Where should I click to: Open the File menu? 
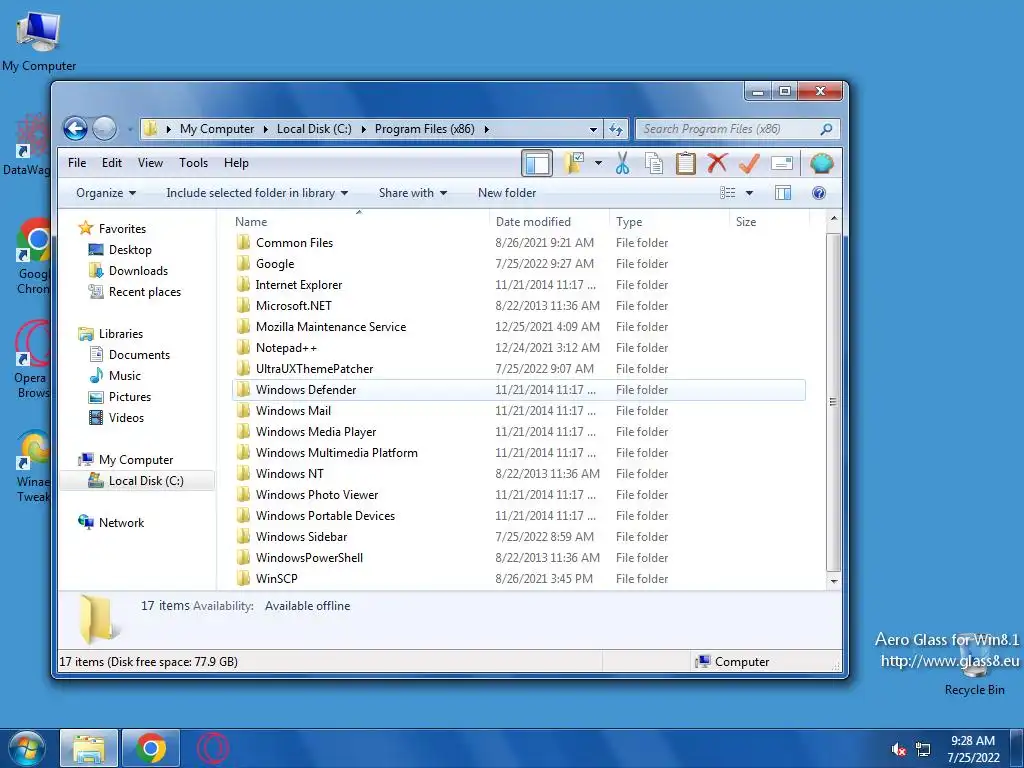pyautogui.click(x=77, y=163)
